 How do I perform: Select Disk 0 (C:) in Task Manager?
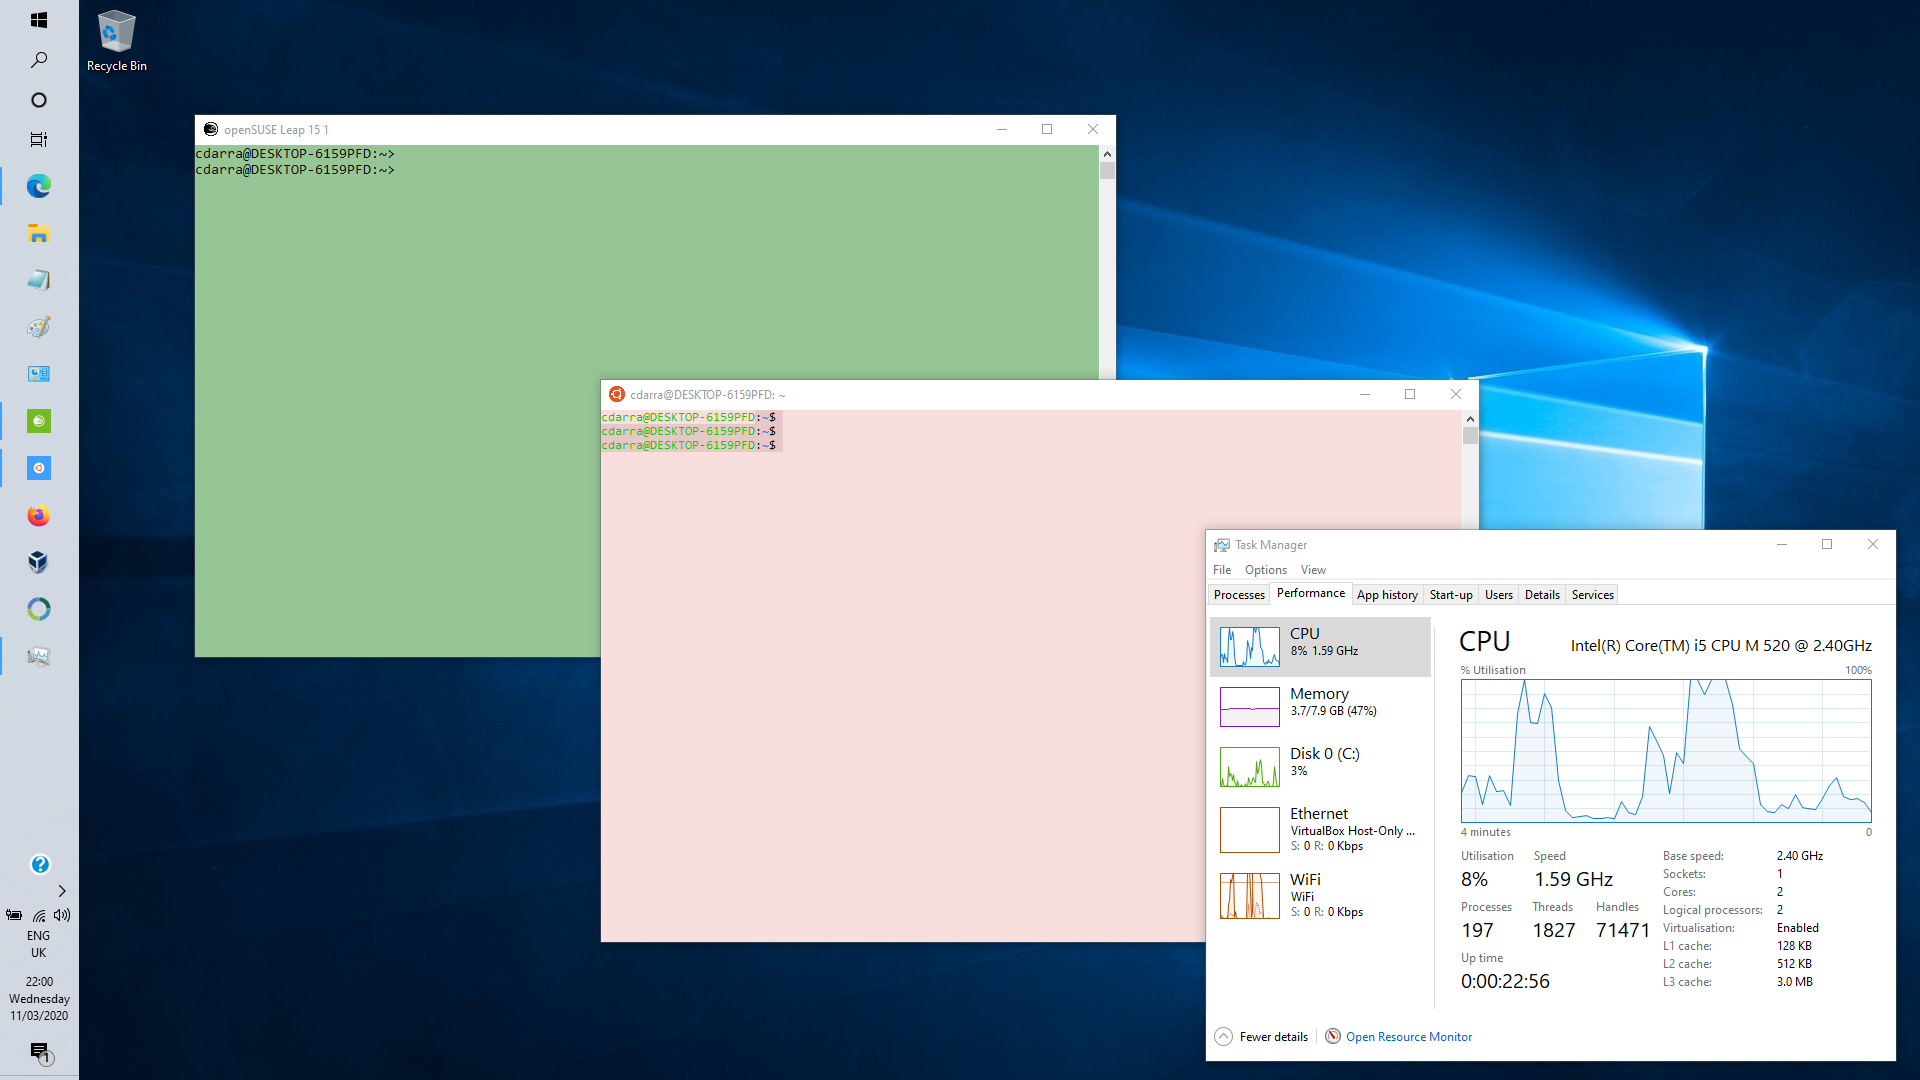[x=1320, y=766]
